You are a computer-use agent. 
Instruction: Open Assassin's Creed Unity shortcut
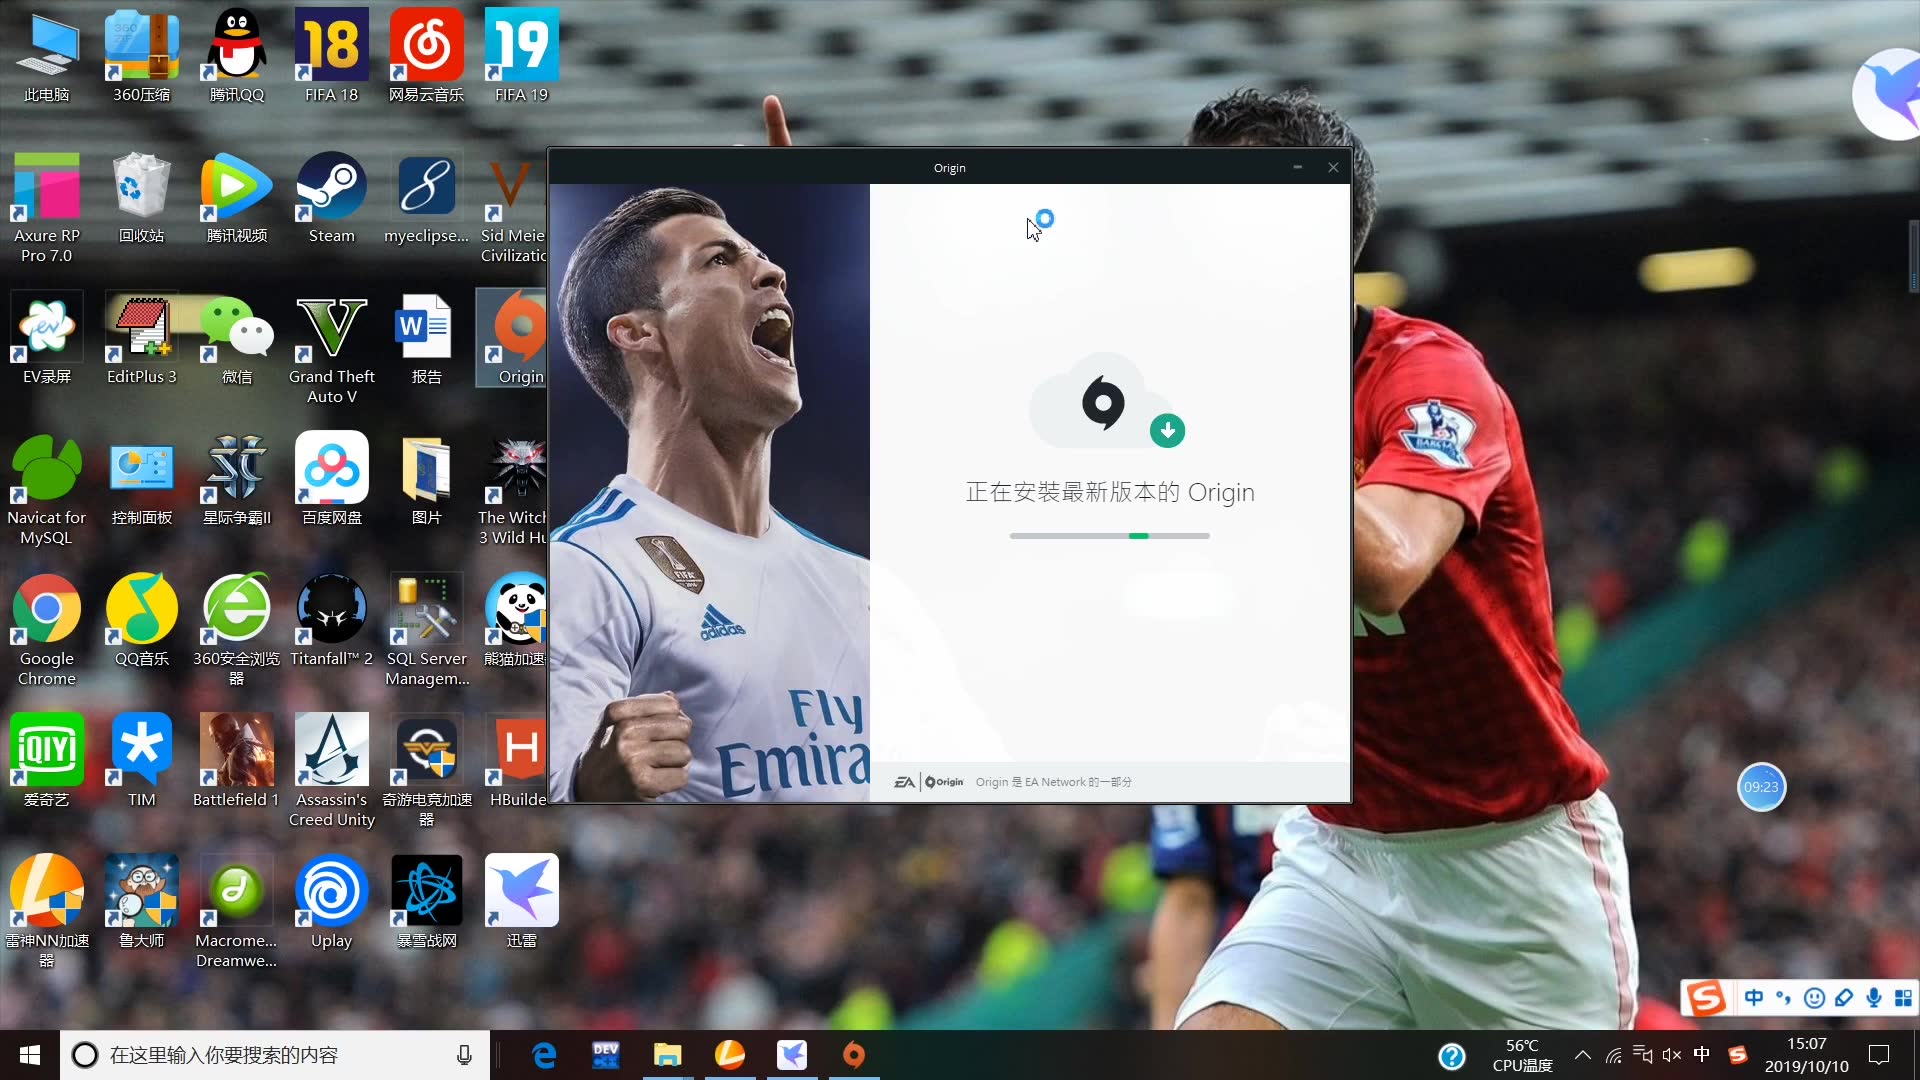coord(331,771)
